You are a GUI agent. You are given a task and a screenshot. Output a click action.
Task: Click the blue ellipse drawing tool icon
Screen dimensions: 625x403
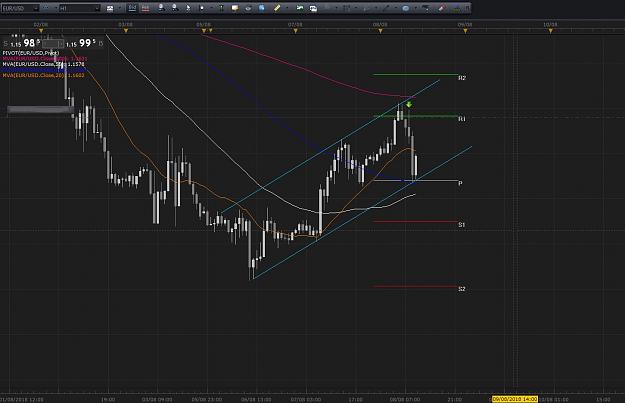click(405, 8)
